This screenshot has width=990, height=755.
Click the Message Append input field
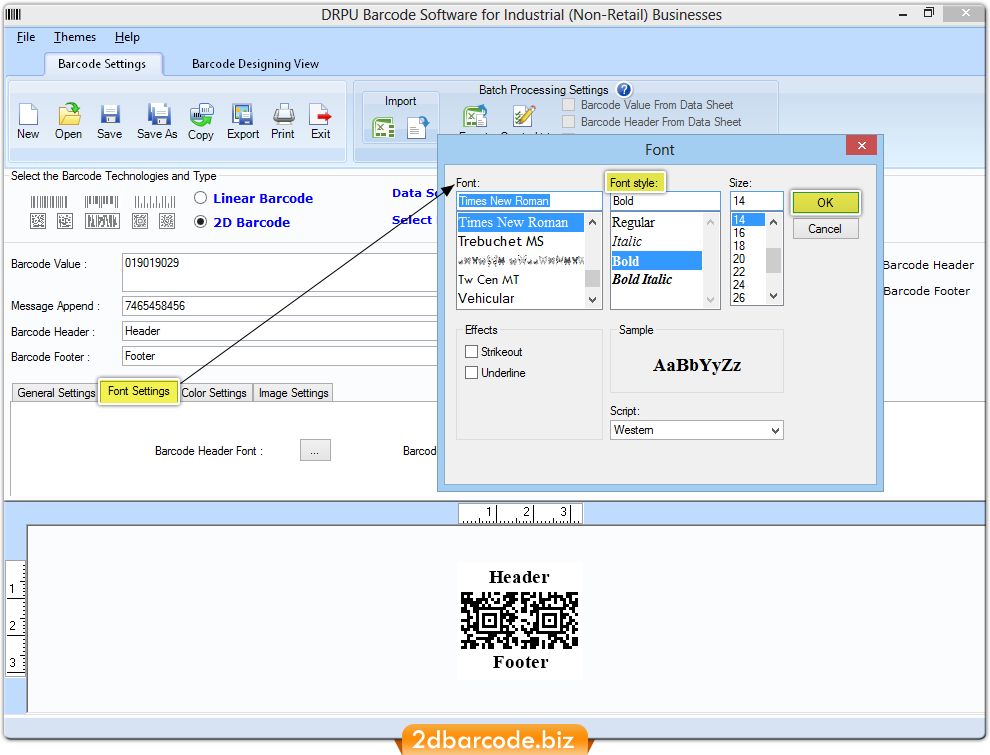[x=280, y=306]
